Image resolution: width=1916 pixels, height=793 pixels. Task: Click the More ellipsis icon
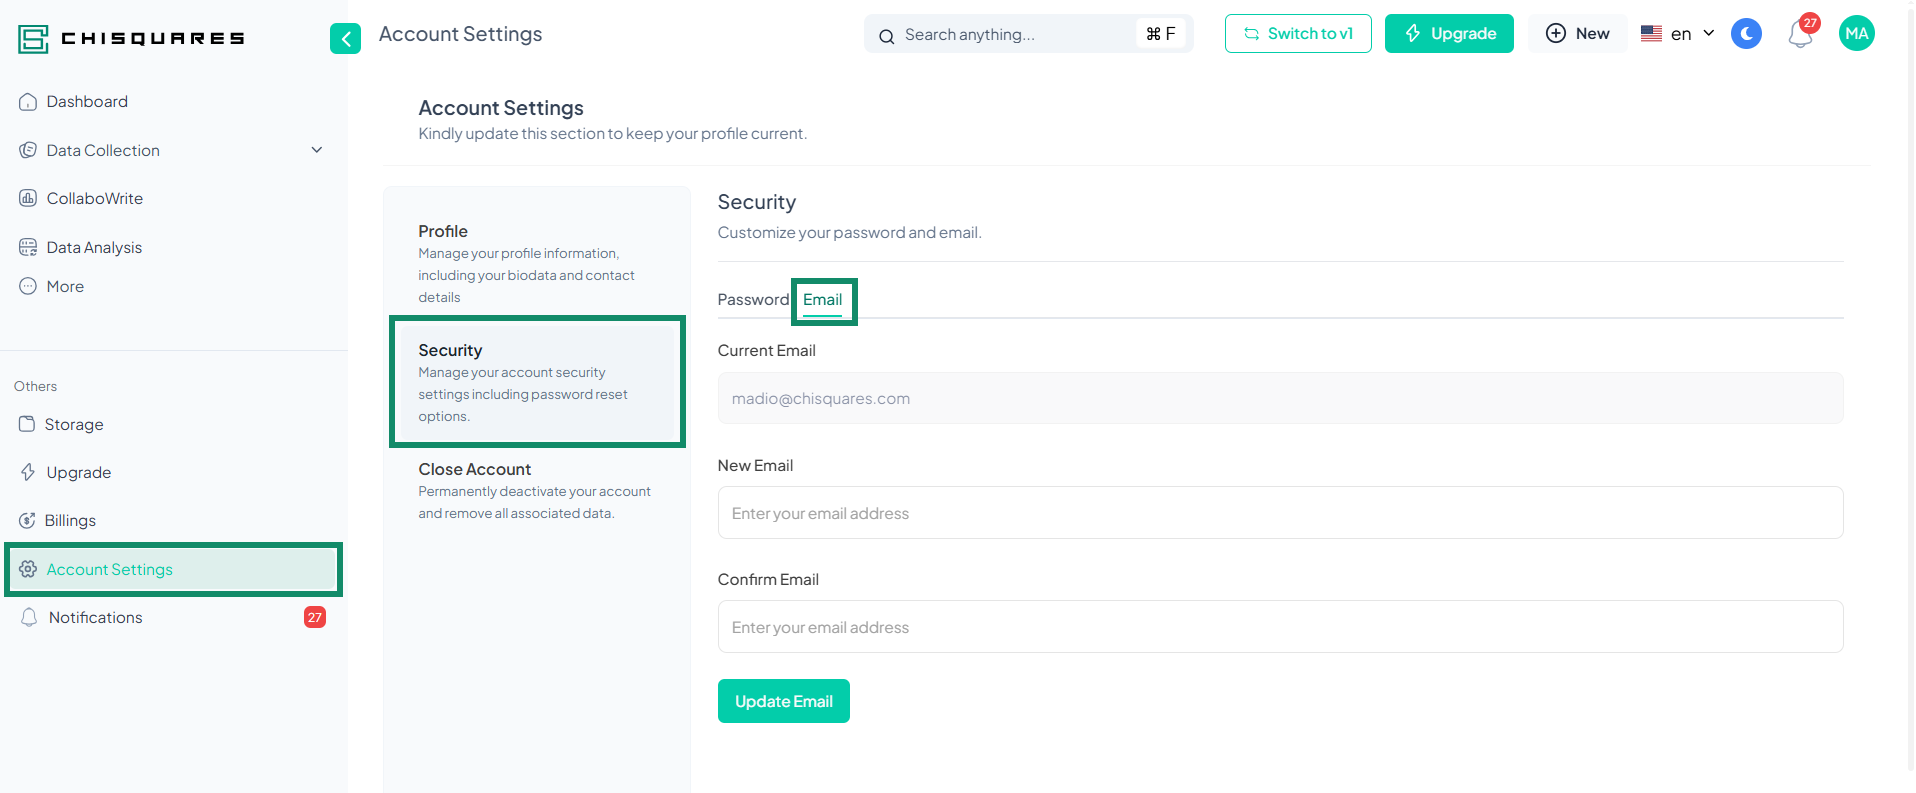tap(28, 286)
